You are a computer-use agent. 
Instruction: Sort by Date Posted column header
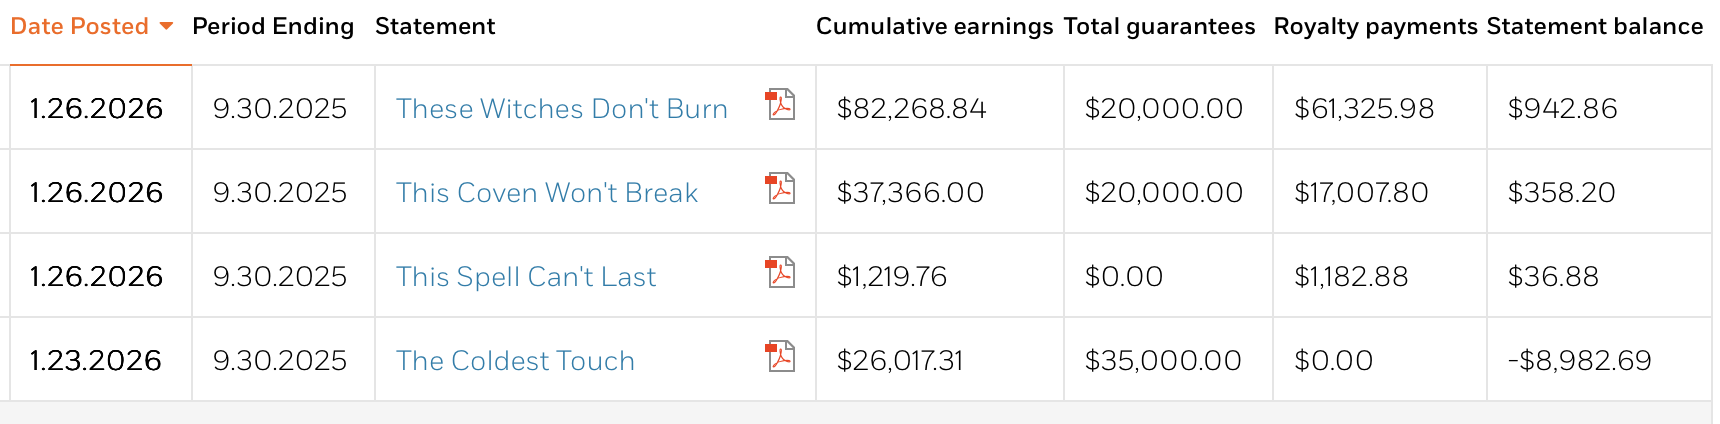[80, 26]
